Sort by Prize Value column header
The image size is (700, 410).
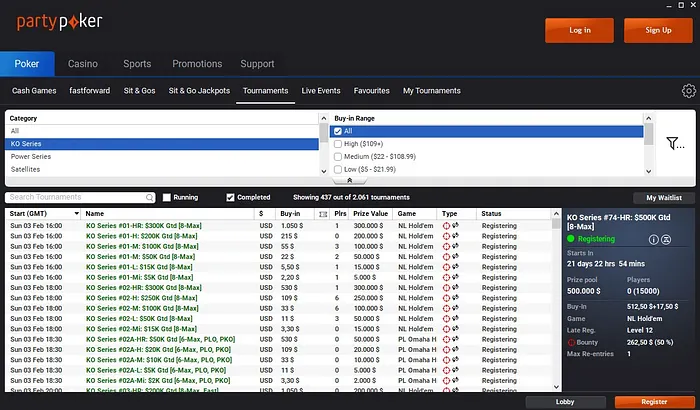tap(371, 214)
